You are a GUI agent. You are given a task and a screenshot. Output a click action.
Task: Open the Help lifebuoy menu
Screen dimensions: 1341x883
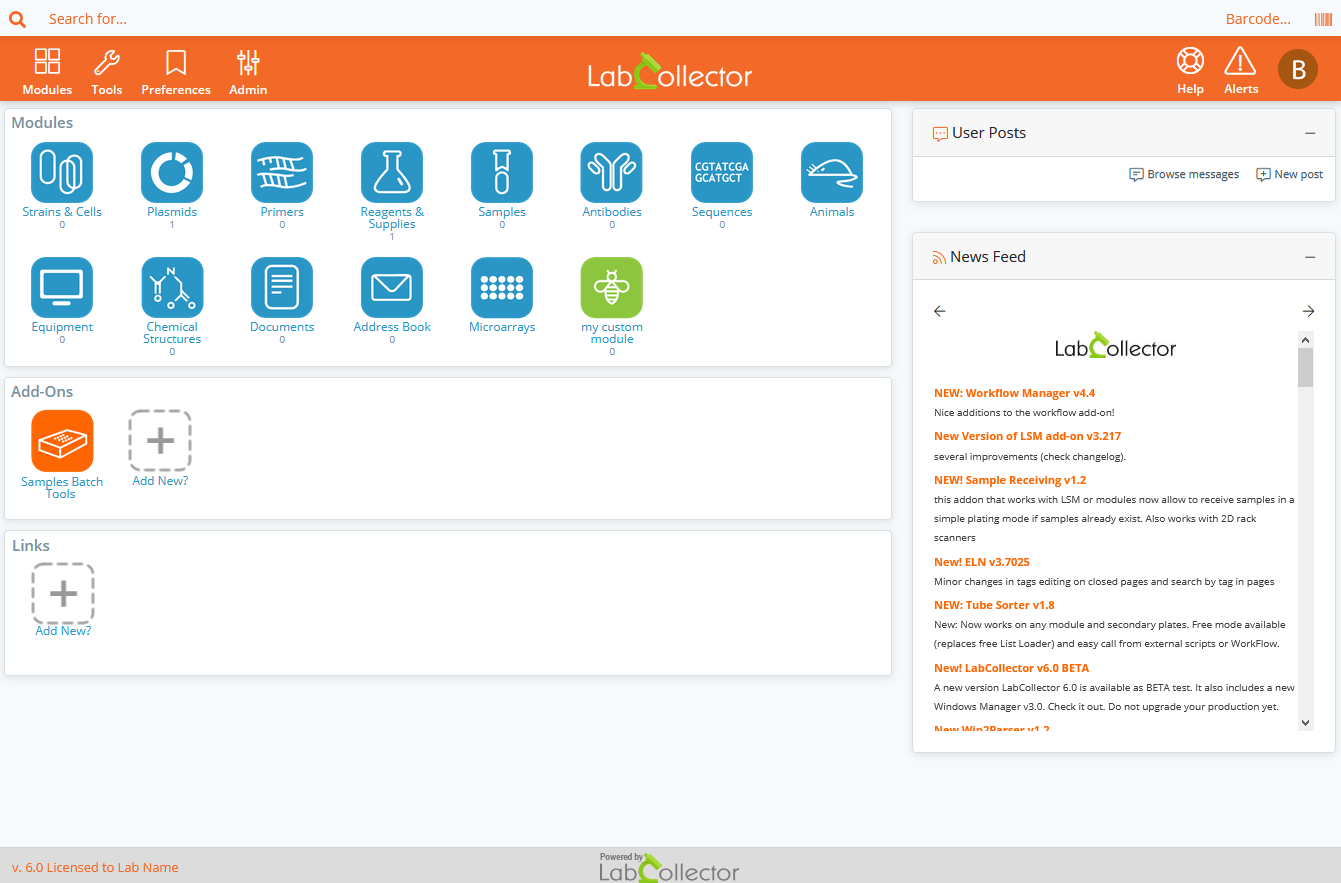(1190, 72)
